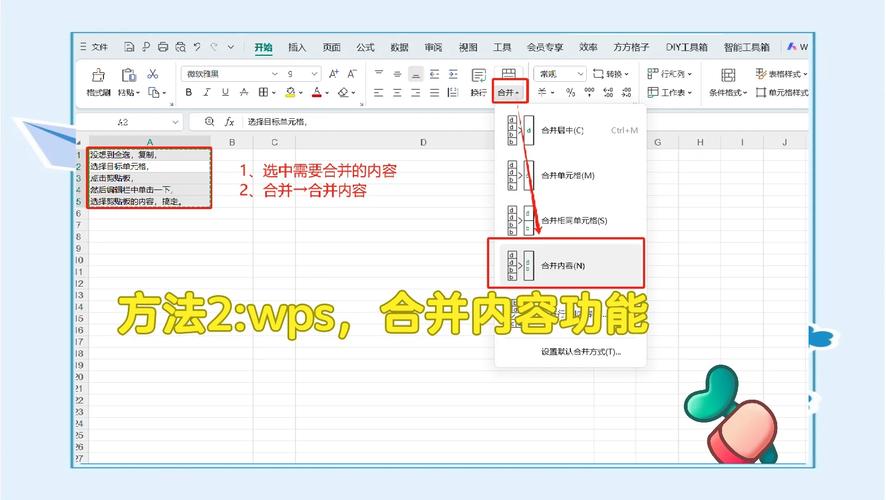
Task: Switch to the Page (页面) tab
Action: tap(332, 47)
